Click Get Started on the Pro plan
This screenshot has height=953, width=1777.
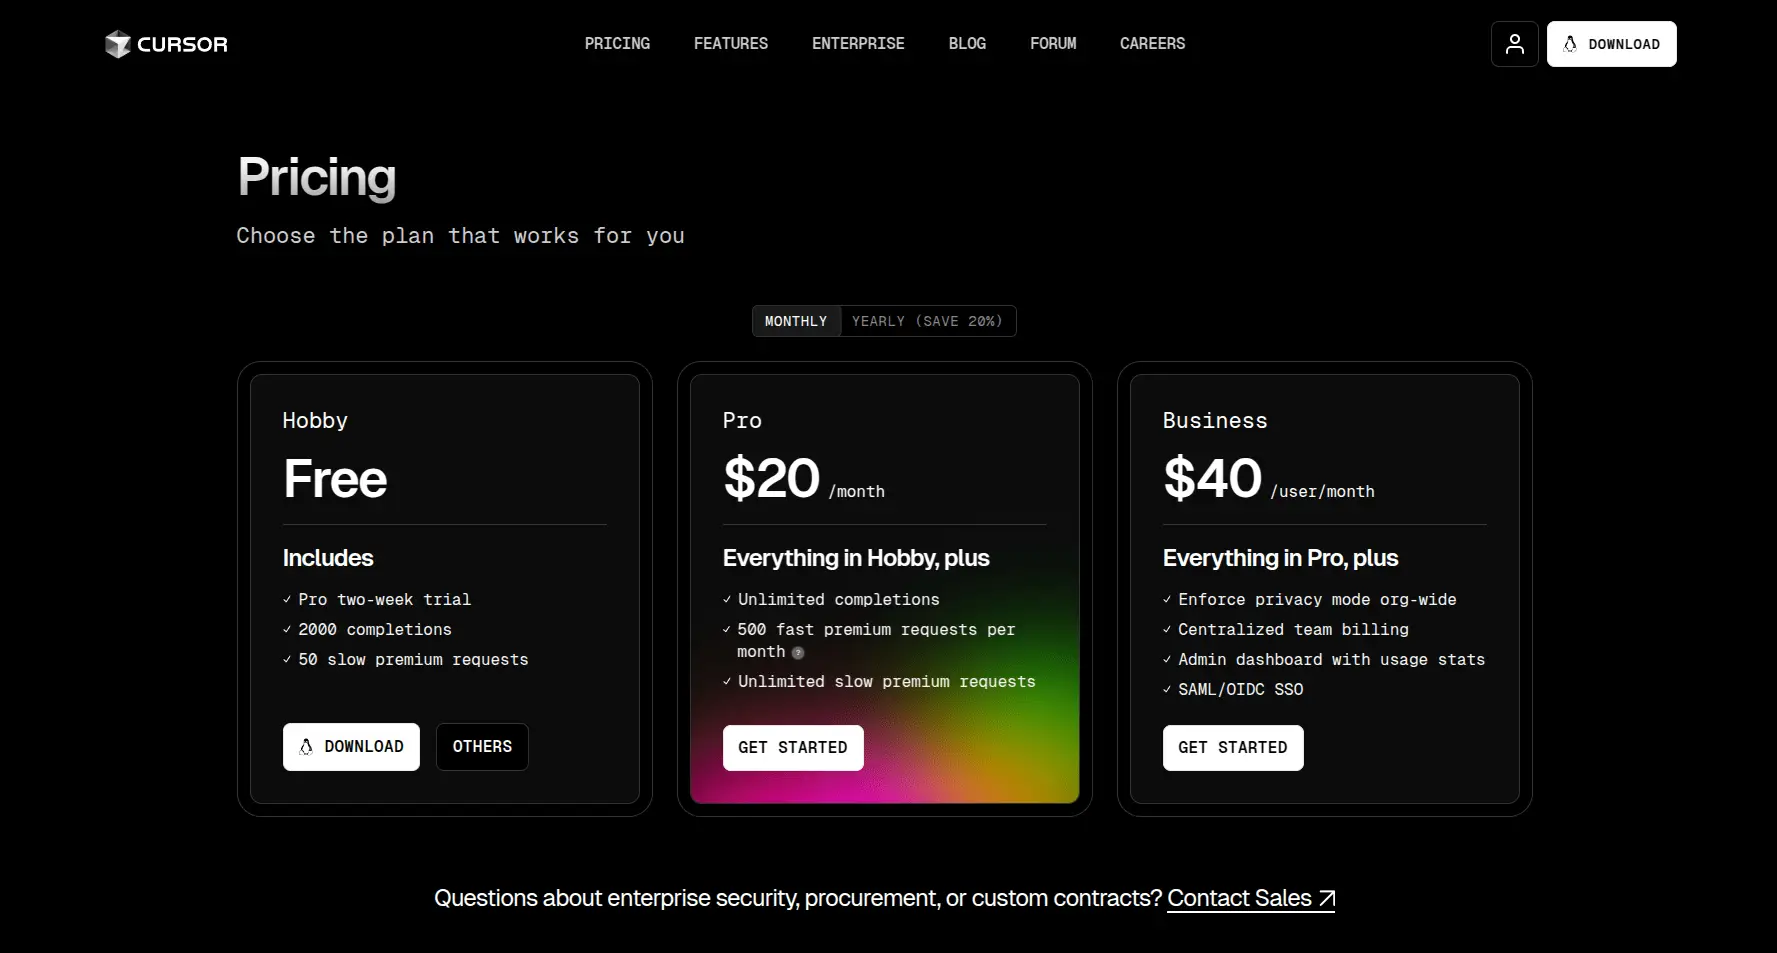tap(793, 748)
